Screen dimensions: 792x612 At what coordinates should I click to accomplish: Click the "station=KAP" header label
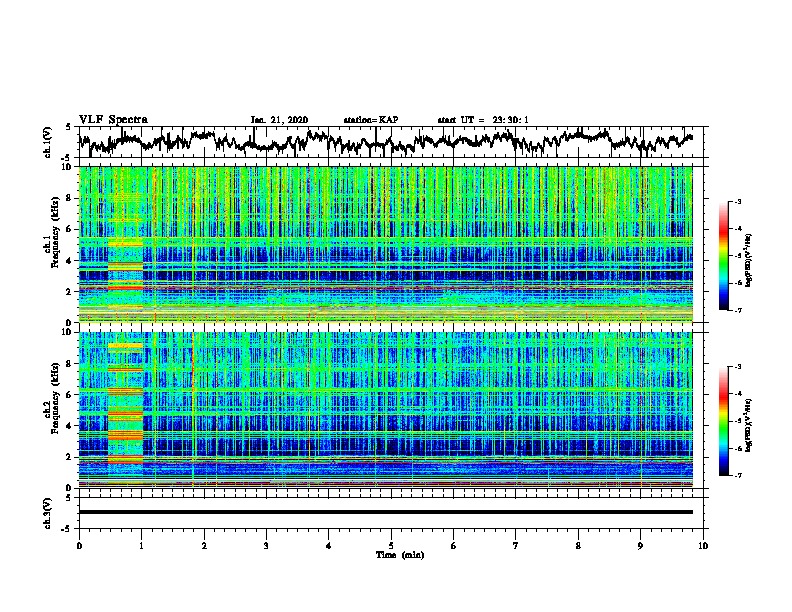pos(371,120)
